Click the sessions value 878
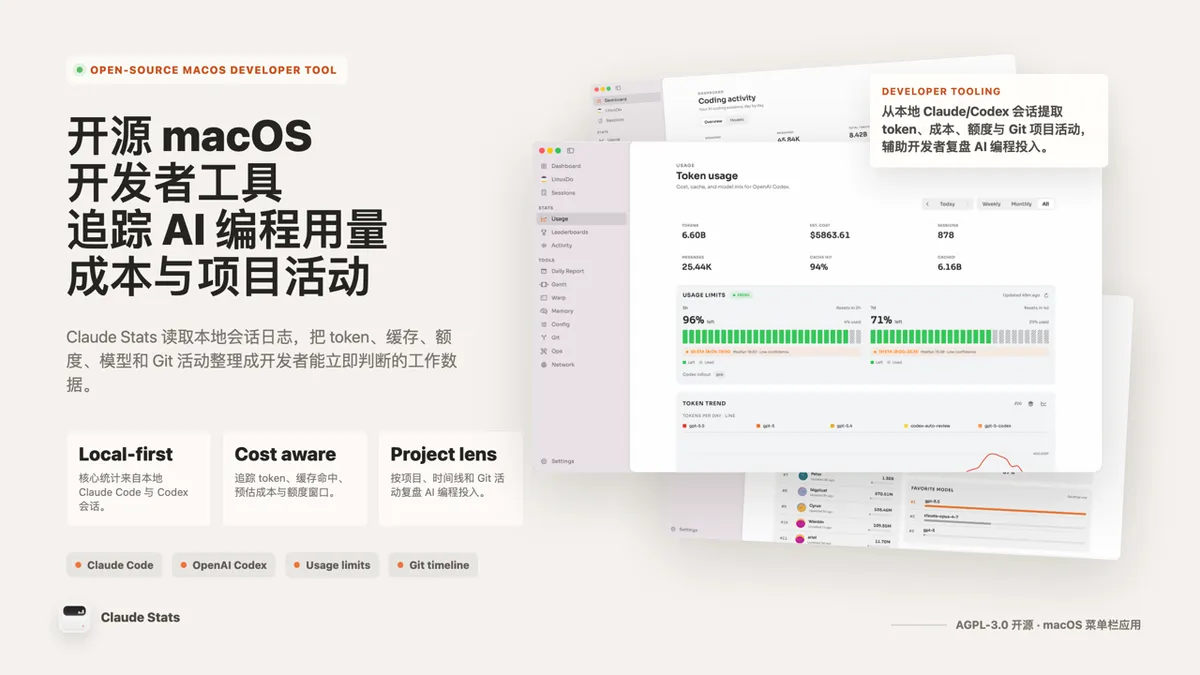Image resolution: width=1200 pixels, height=675 pixels. [946, 235]
